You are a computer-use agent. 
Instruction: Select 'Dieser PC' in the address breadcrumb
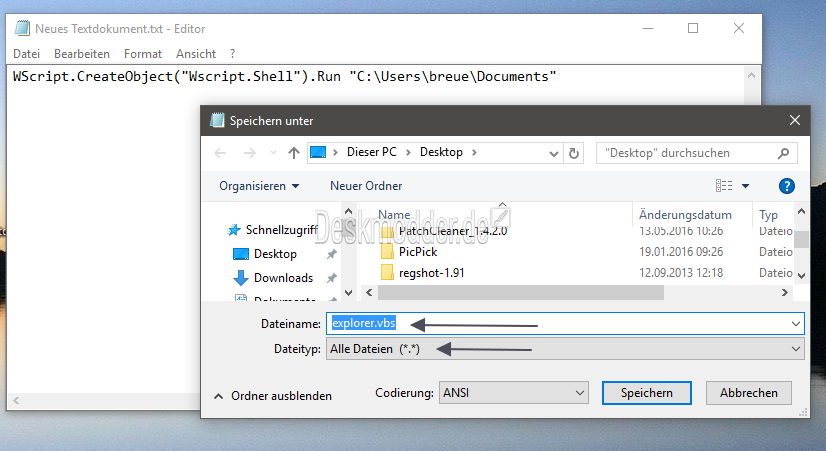(x=371, y=152)
